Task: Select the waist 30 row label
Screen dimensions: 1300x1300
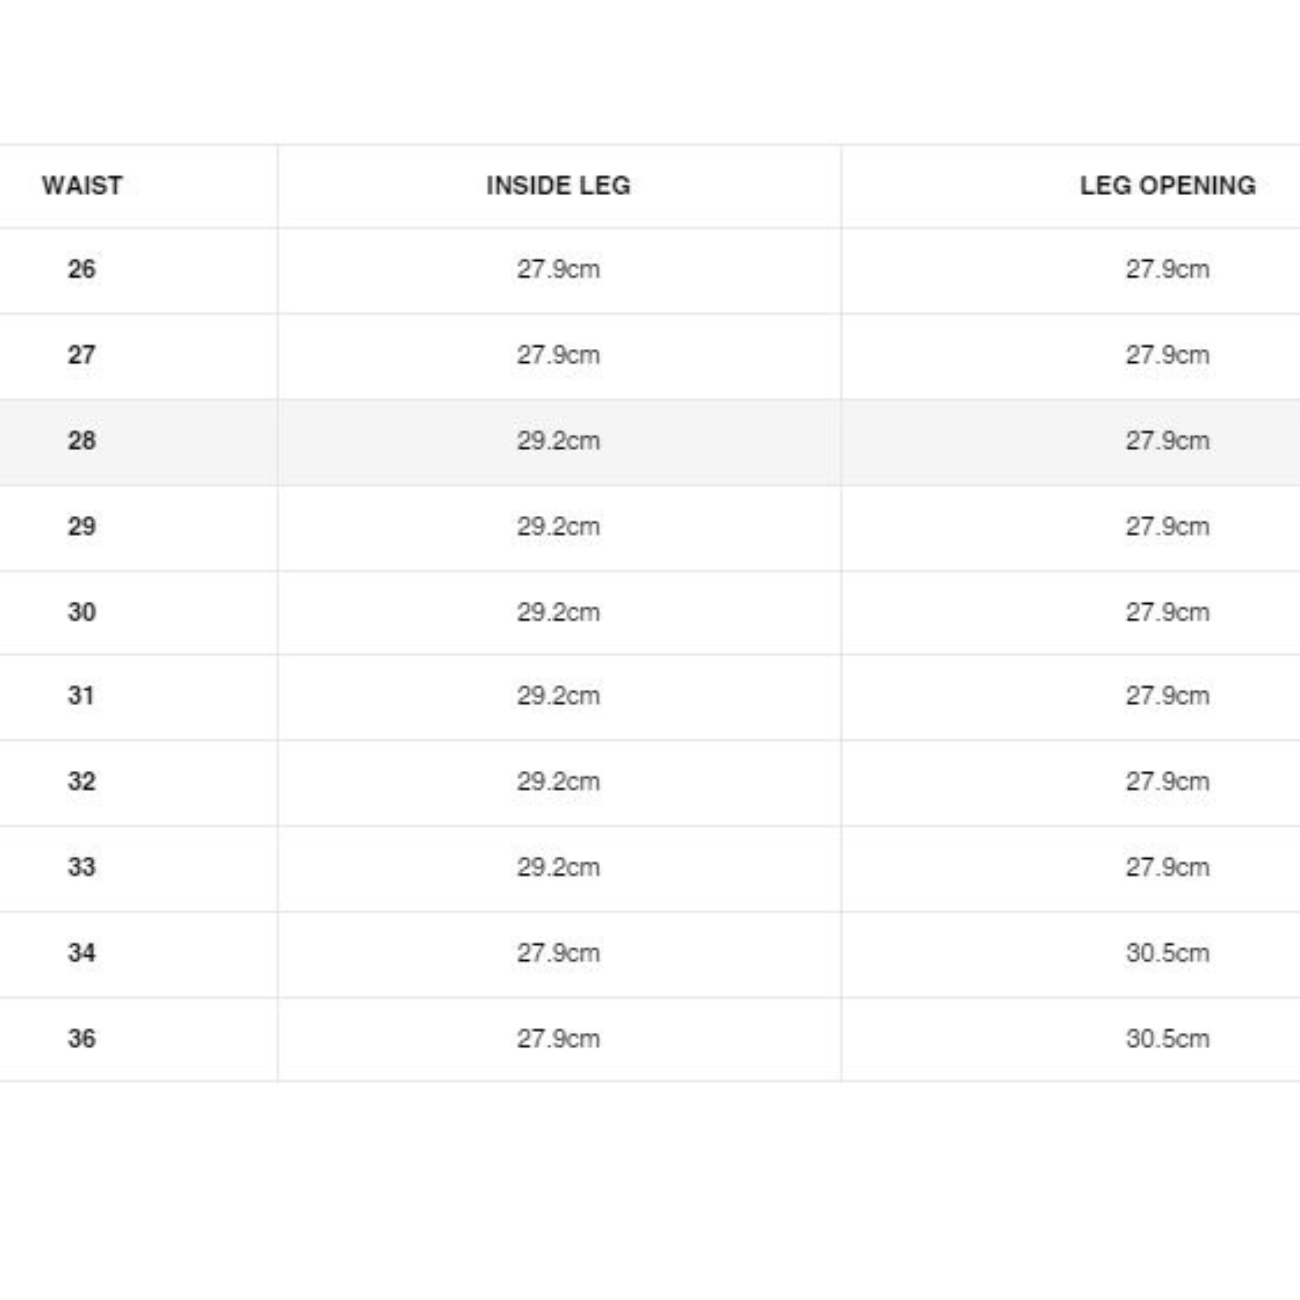Action: click(82, 612)
